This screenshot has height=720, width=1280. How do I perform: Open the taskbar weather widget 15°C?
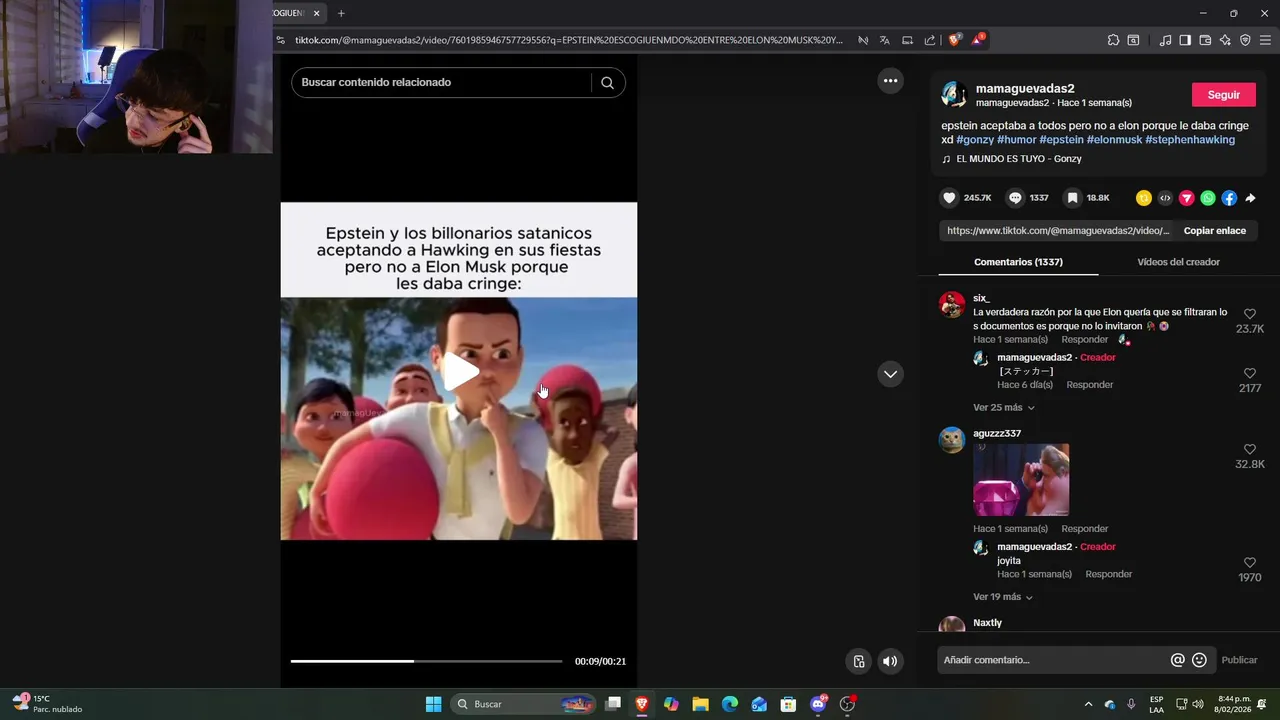[x=46, y=704]
